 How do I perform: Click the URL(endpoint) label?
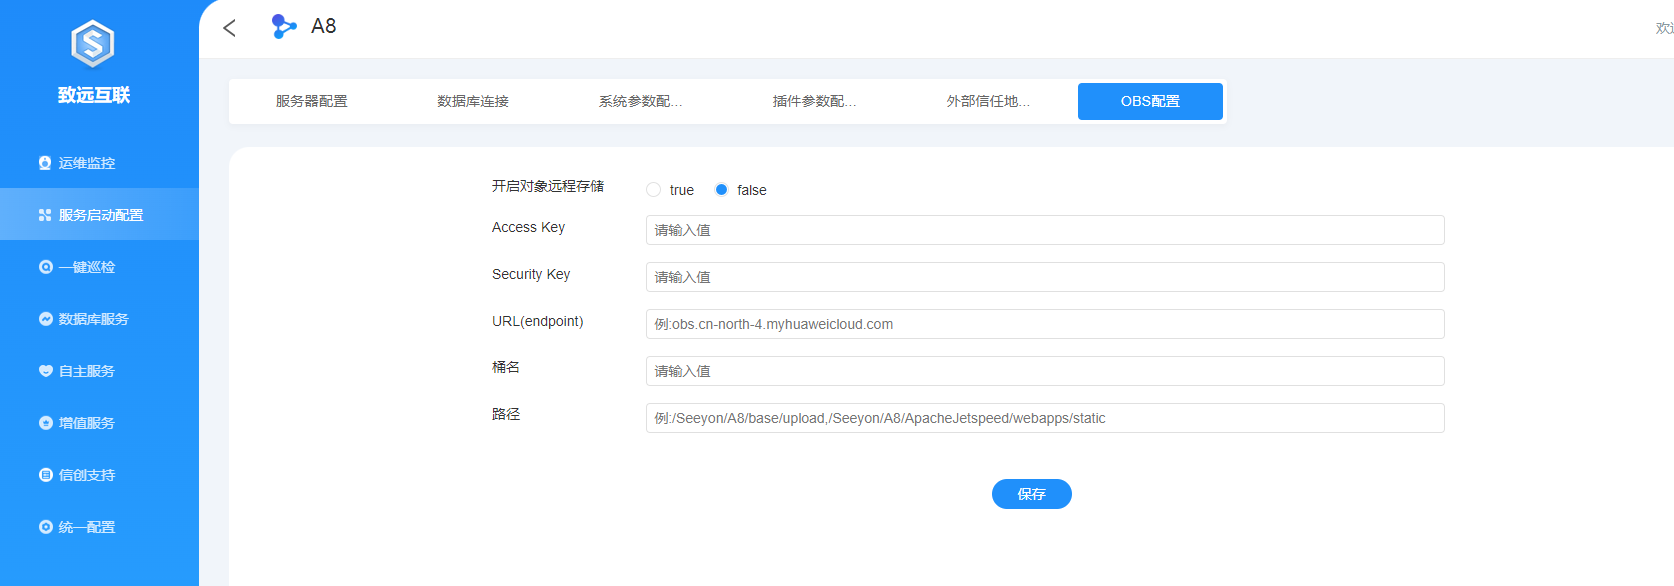(x=538, y=321)
